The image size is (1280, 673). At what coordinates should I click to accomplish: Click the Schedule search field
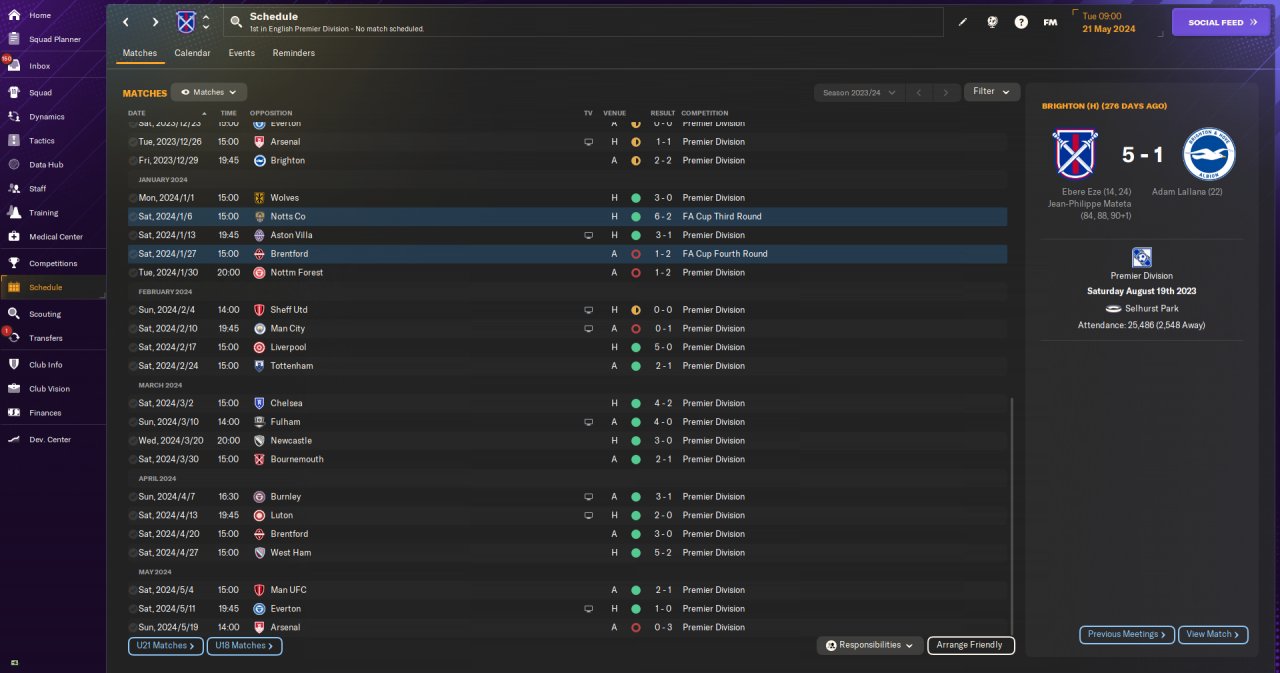click(582, 22)
